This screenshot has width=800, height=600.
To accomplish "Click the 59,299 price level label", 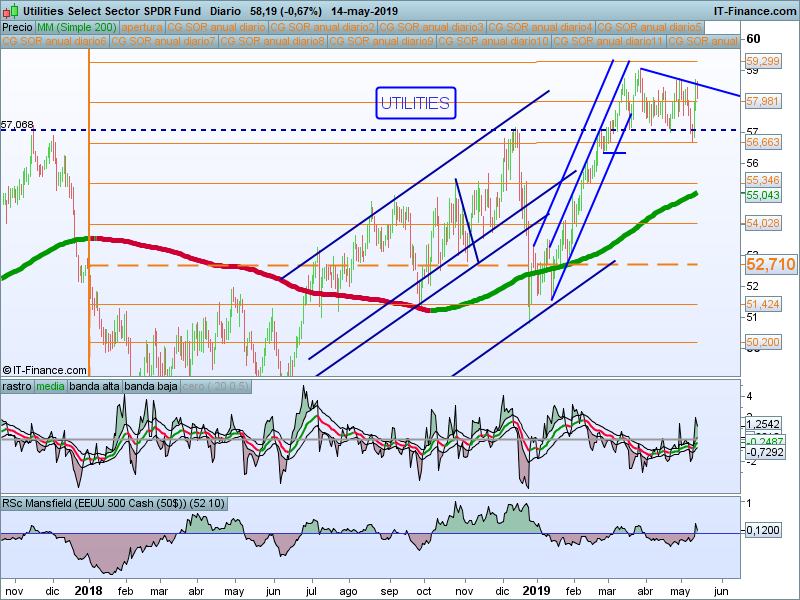I will click(x=763, y=62).
